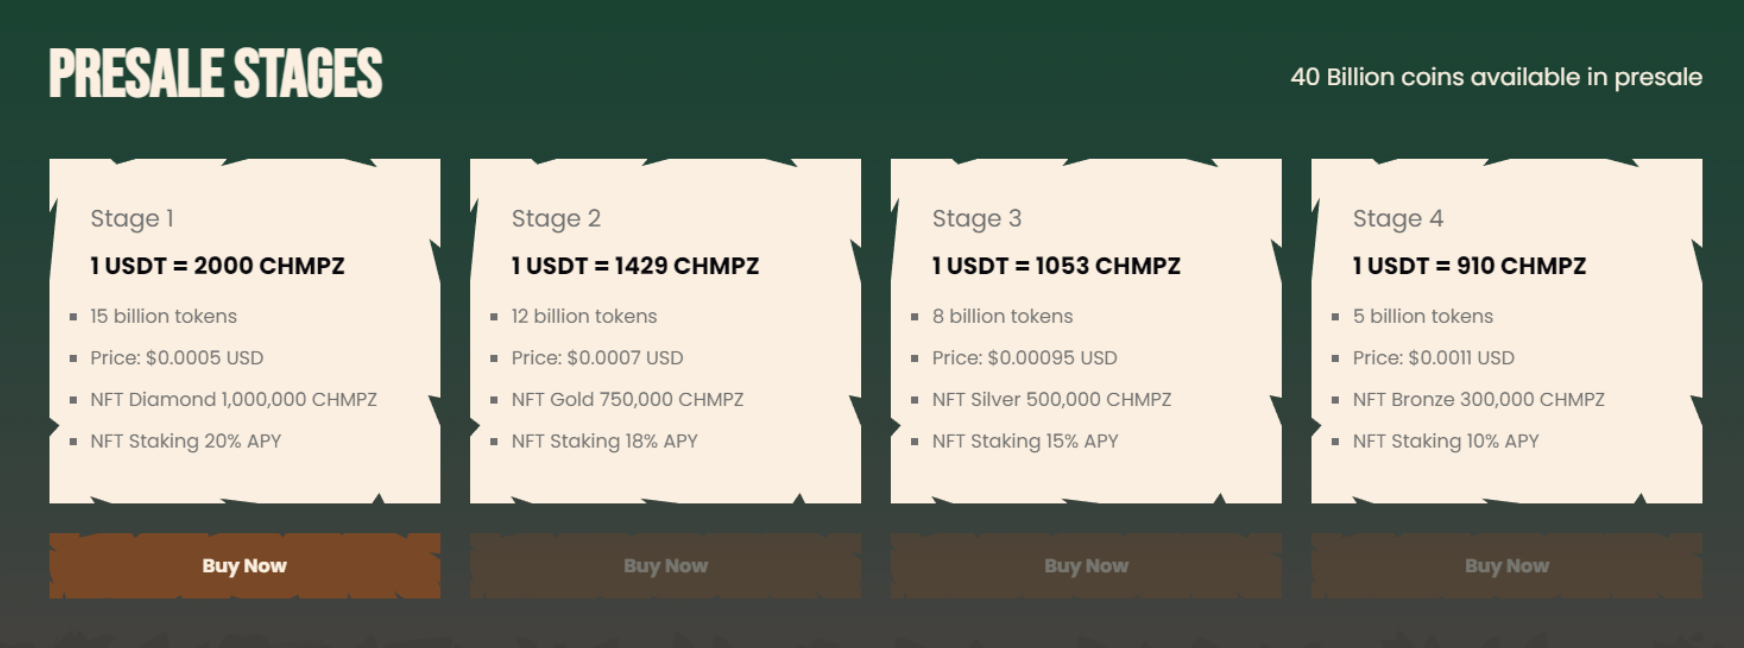Image resolution: width=1744 pixels, height=648 pixels.
Task: Click Buy Now under Stage 3
Action: coord(1086,566)
